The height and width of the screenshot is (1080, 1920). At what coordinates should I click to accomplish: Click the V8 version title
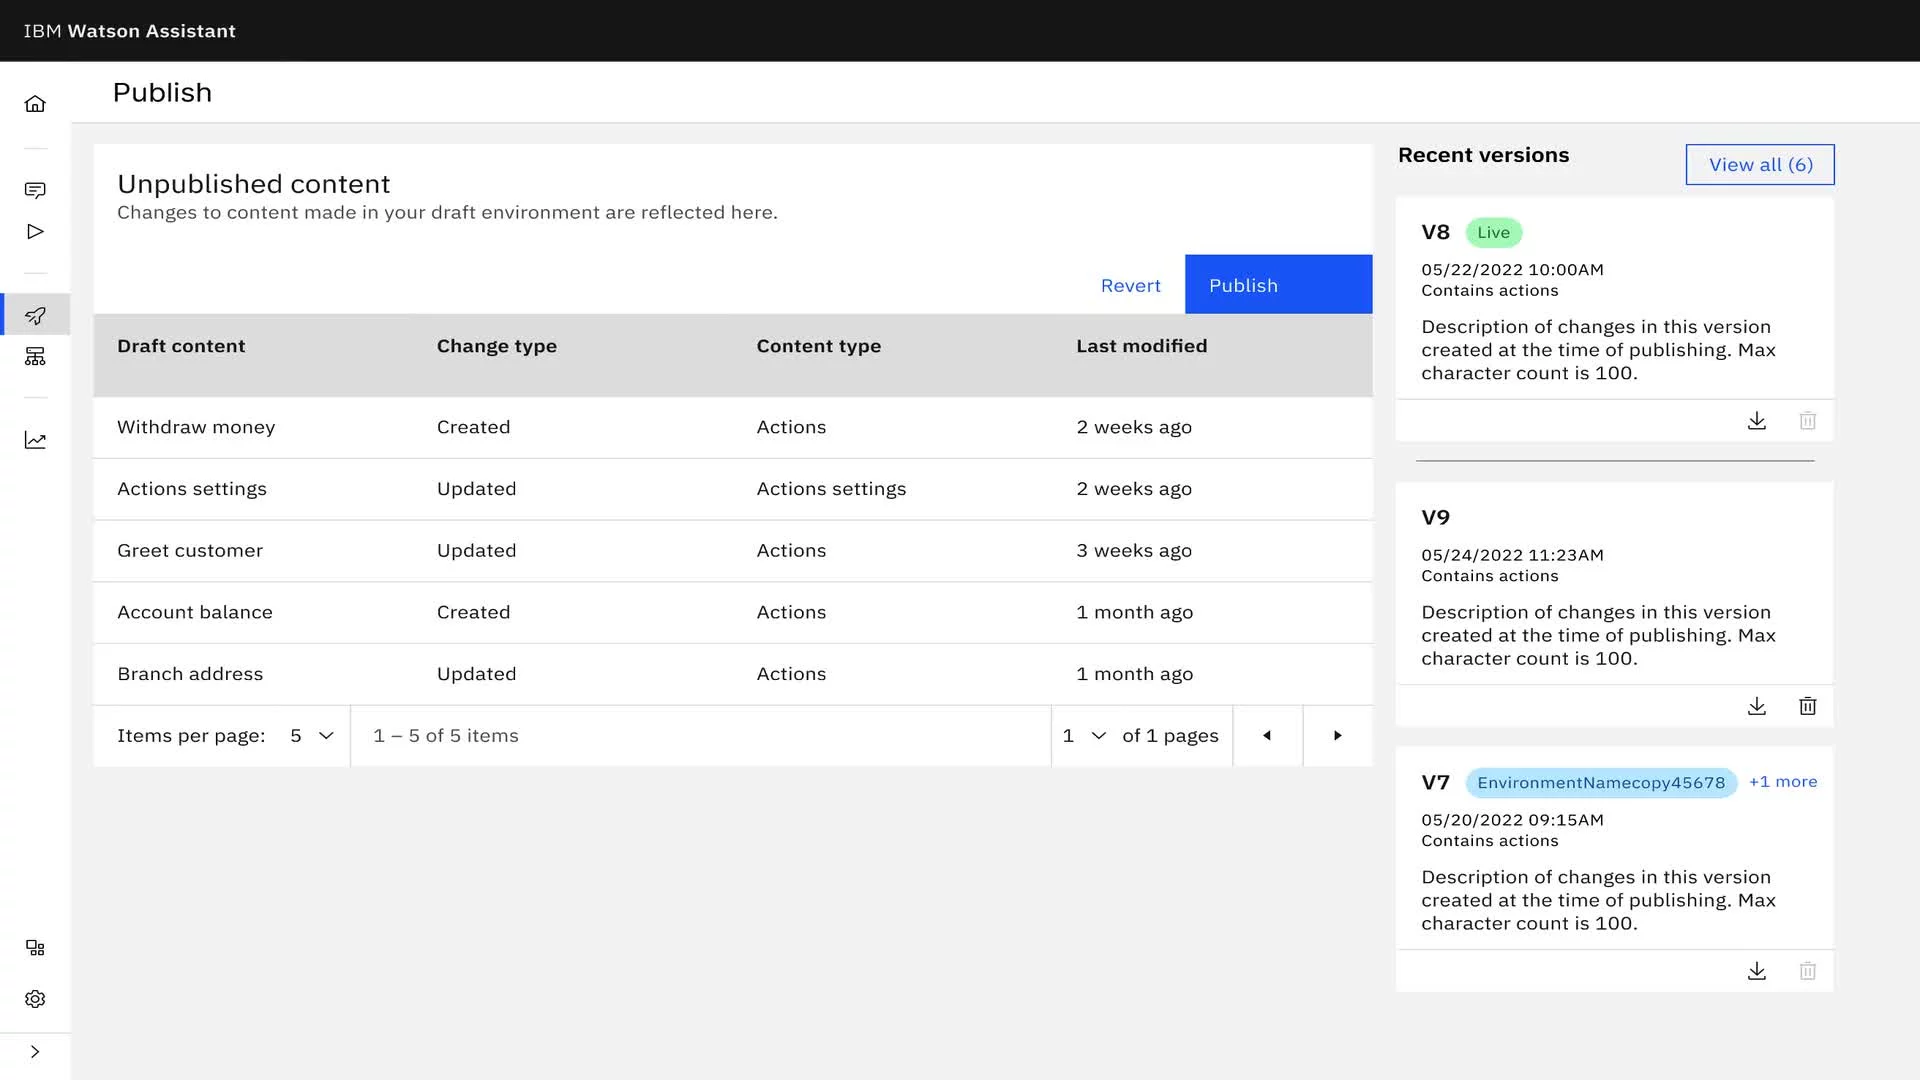click(x=1435, y=233)
